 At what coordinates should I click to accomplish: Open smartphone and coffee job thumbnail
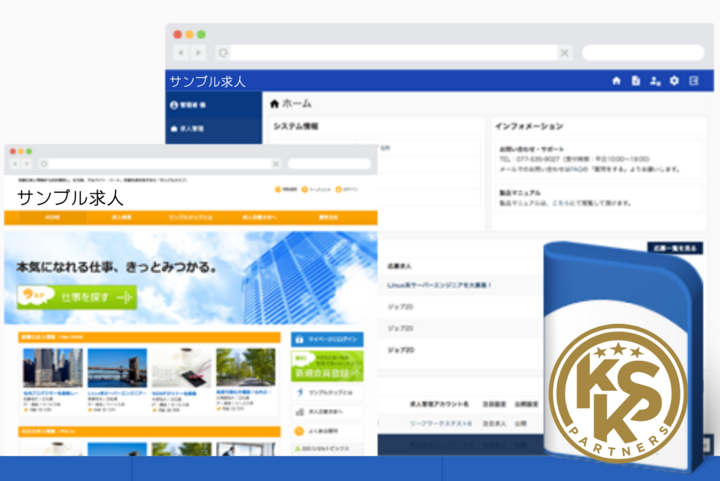click(181, 368)
